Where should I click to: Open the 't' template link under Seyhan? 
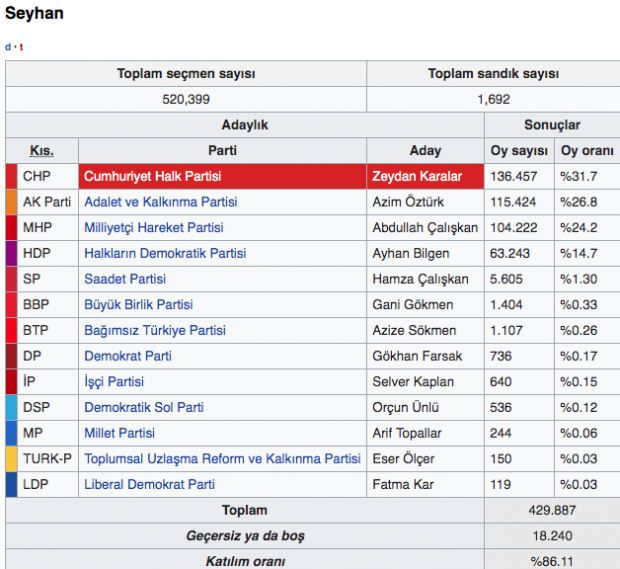(21, 47)
